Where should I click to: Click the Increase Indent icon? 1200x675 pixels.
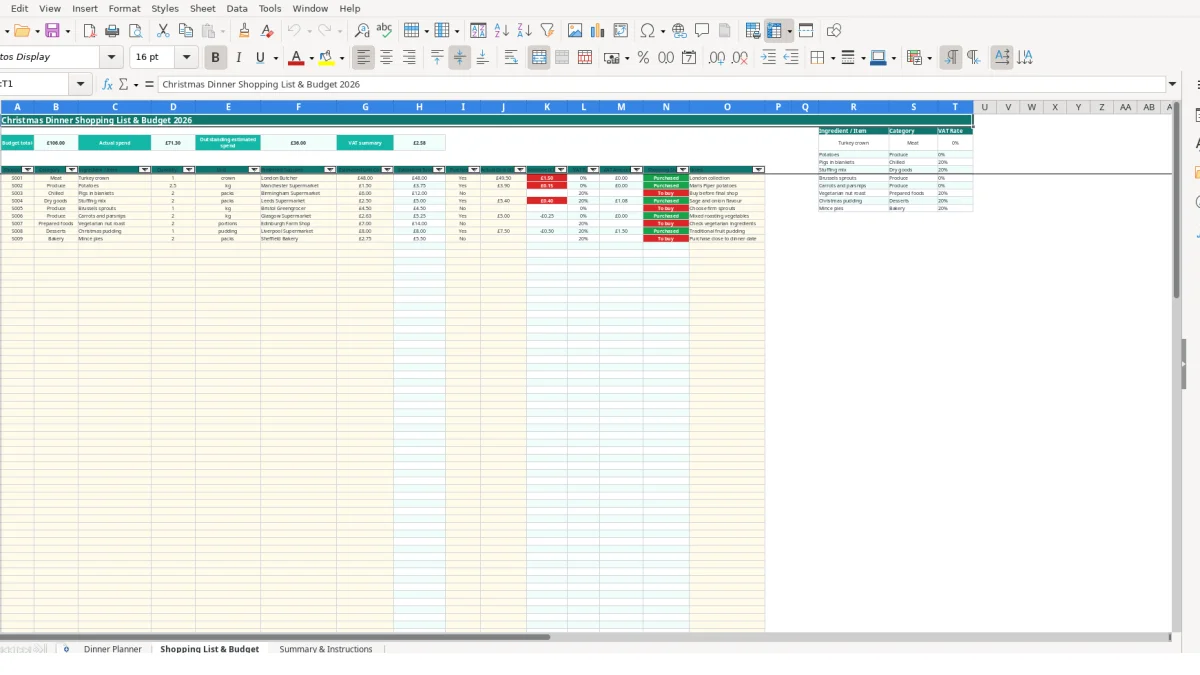(x=768, y=58)
